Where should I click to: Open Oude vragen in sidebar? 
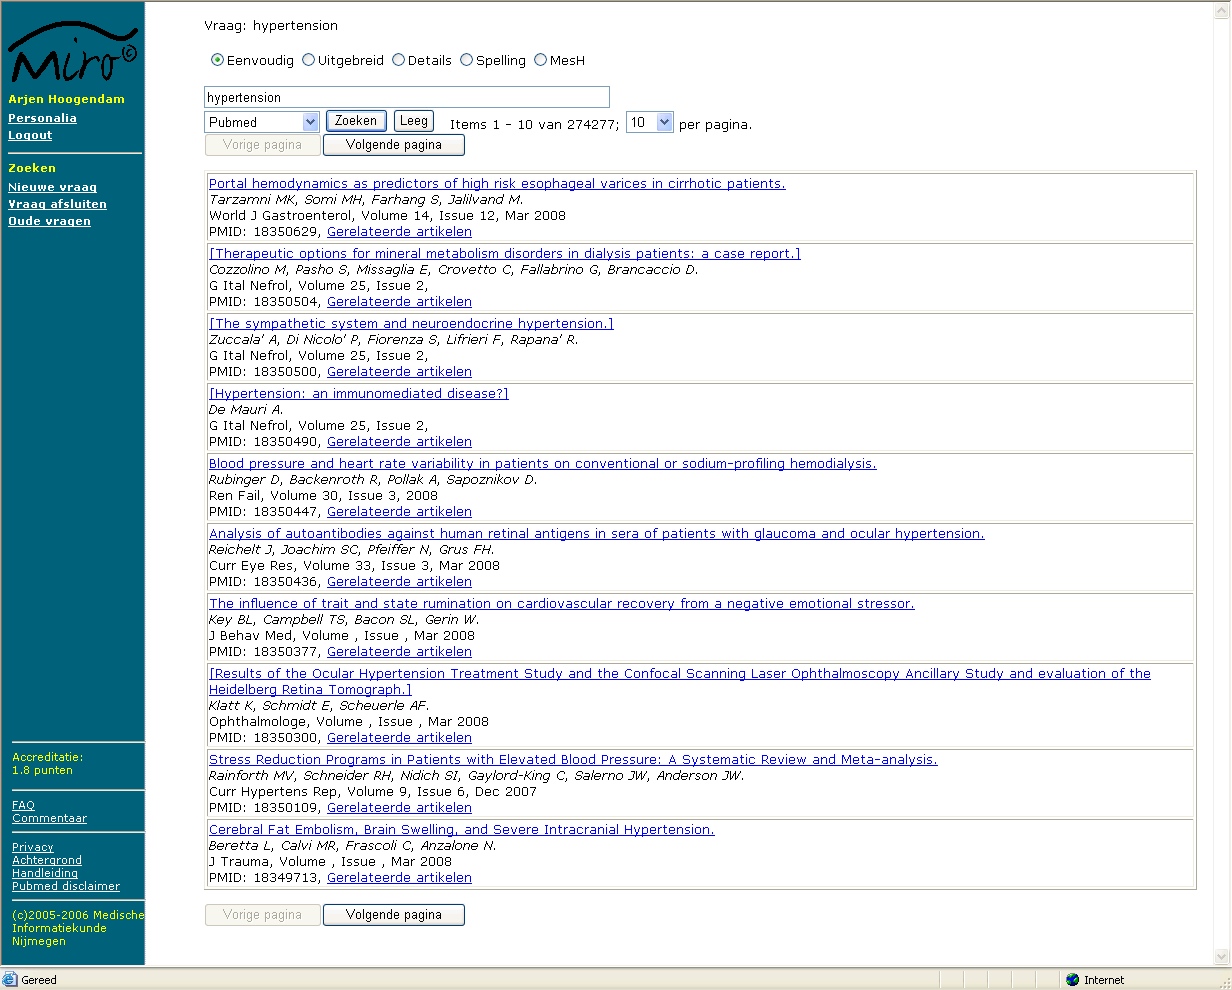(49, 221)
